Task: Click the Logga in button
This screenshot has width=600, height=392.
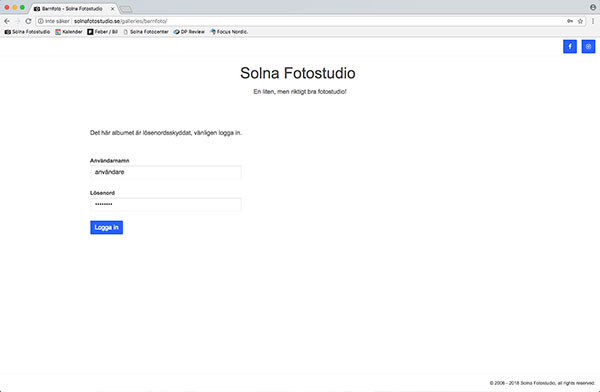Action: (106, 227)
